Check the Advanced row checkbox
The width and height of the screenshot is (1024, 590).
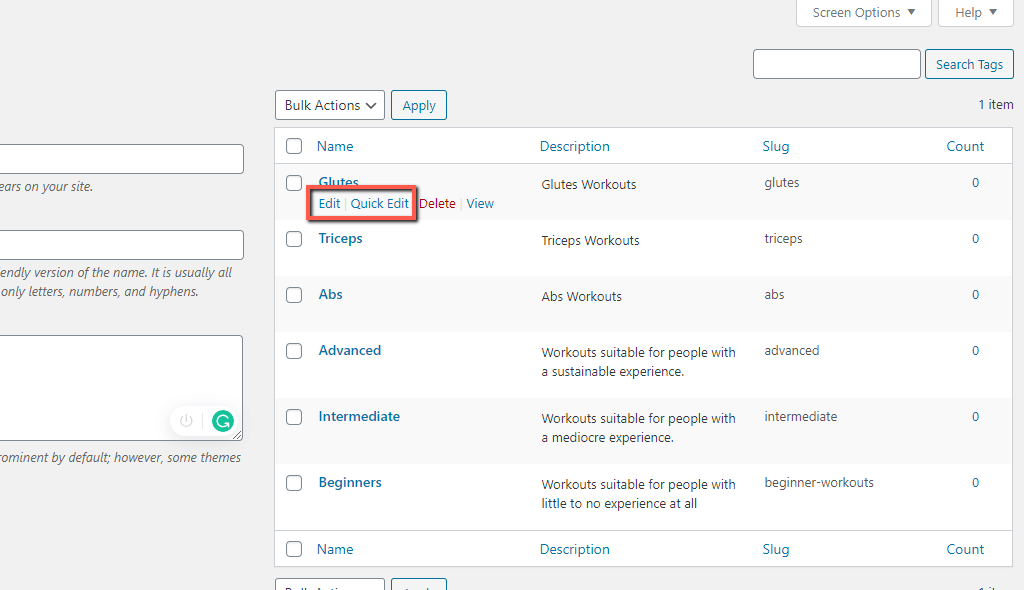click(x=294, y=351)
